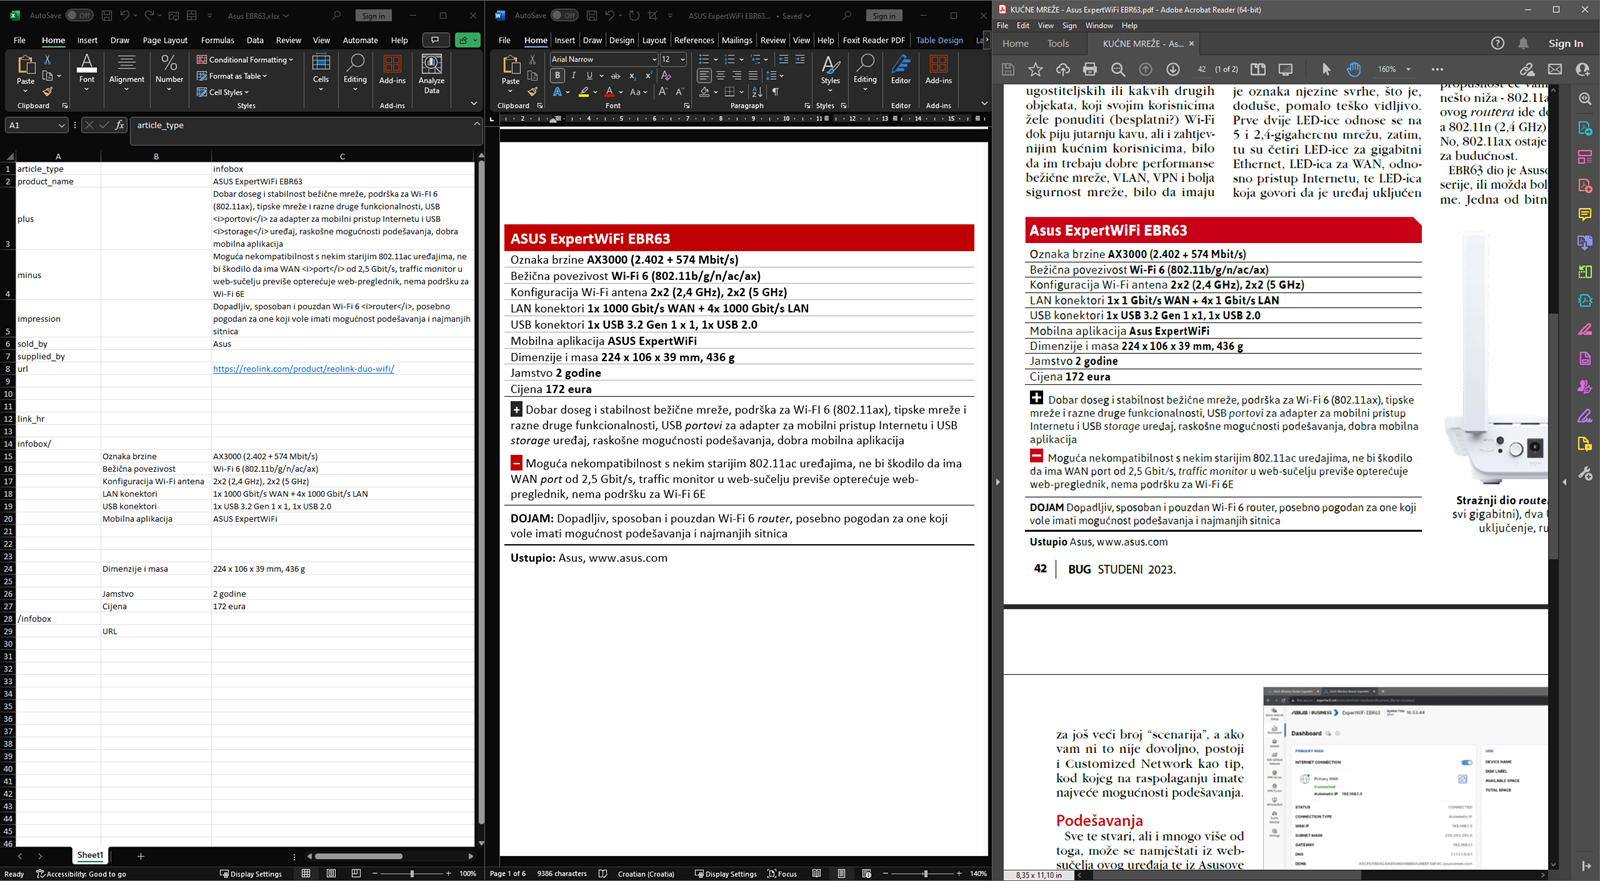
Task: Select cell containing 'Mobilna aplikacija' in Excel
Action: click(x=156, y=519)
